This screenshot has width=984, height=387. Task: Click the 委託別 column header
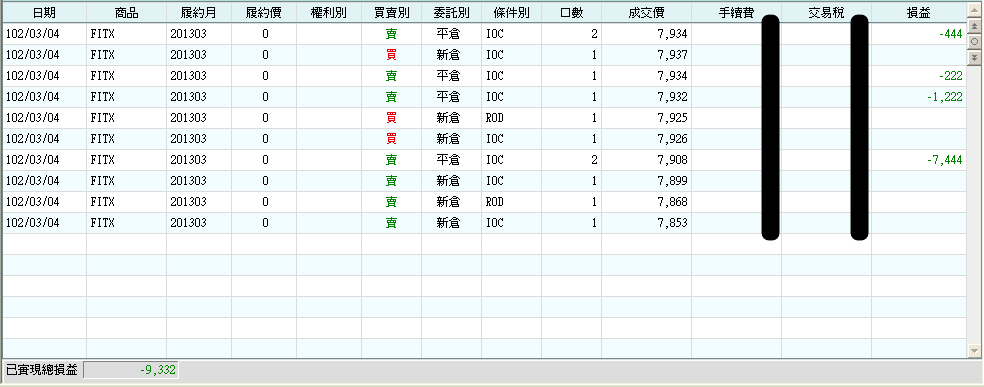click(451, 13)
